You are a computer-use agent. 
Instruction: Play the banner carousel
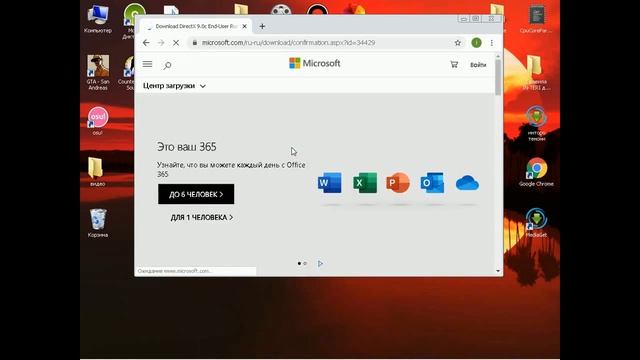pos(320,264)
